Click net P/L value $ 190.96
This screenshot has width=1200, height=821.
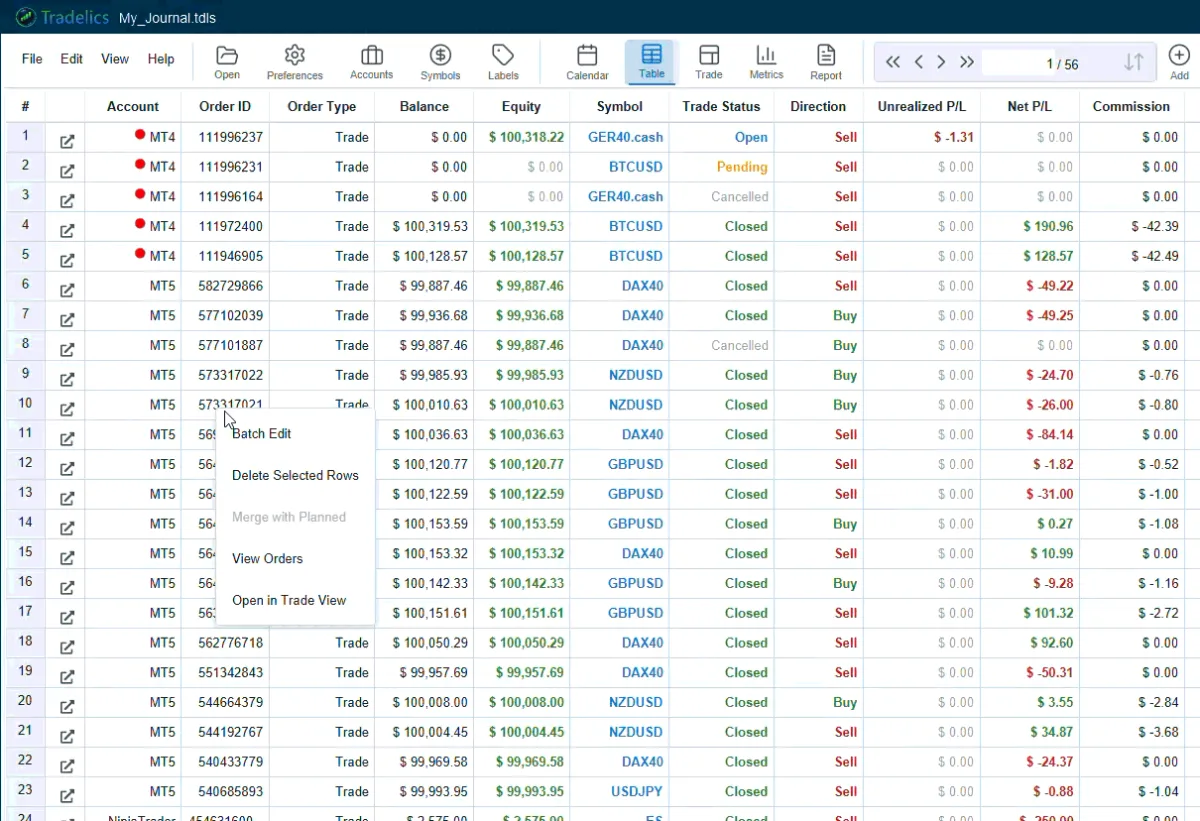1048,226
